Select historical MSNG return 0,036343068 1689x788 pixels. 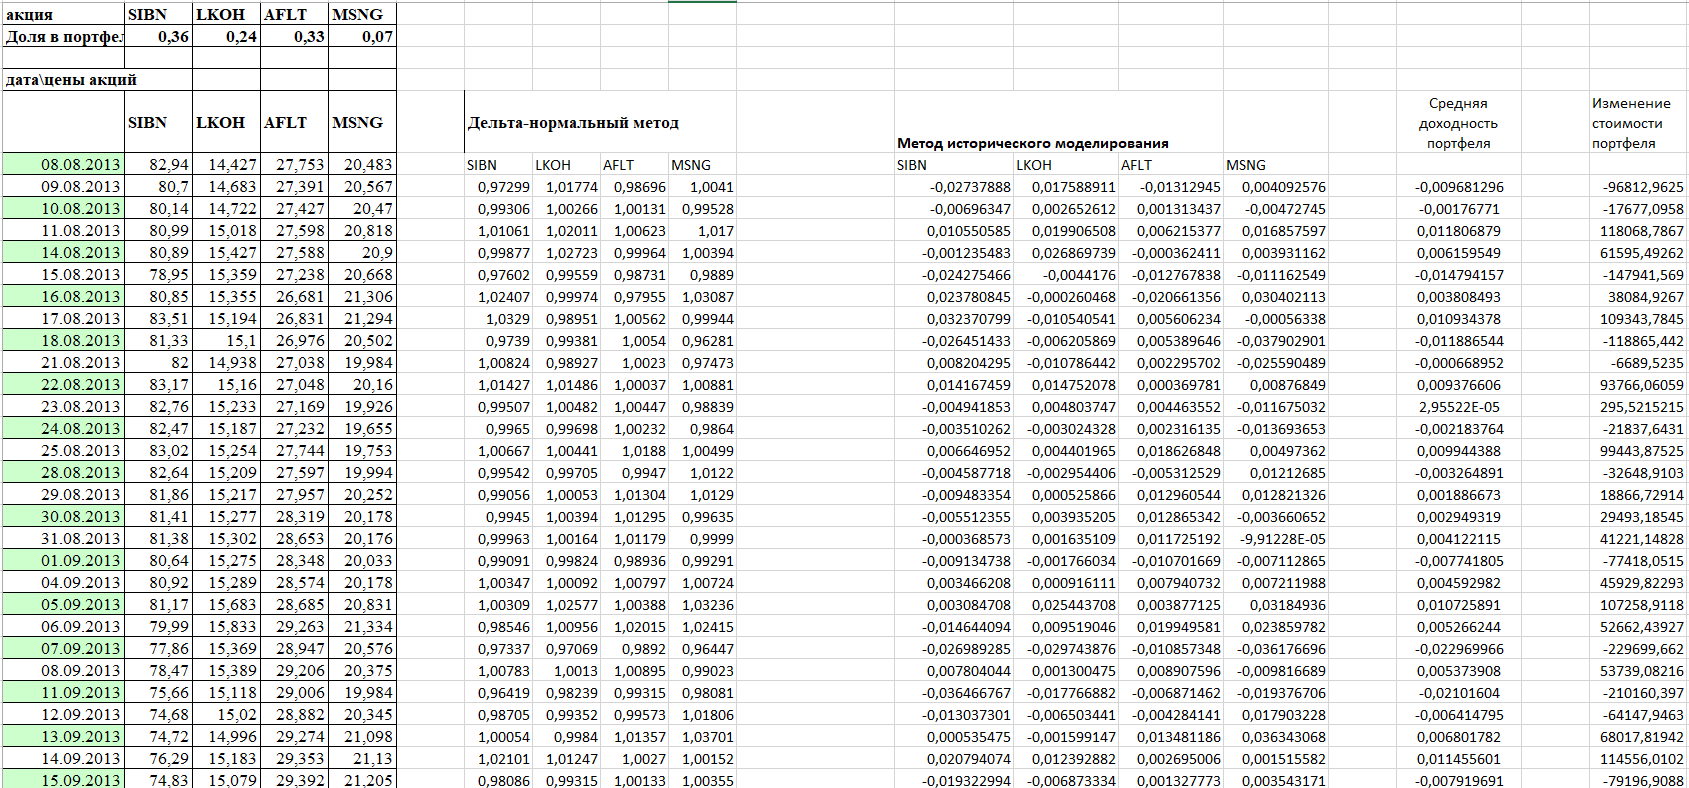[x=1275, y=737]
